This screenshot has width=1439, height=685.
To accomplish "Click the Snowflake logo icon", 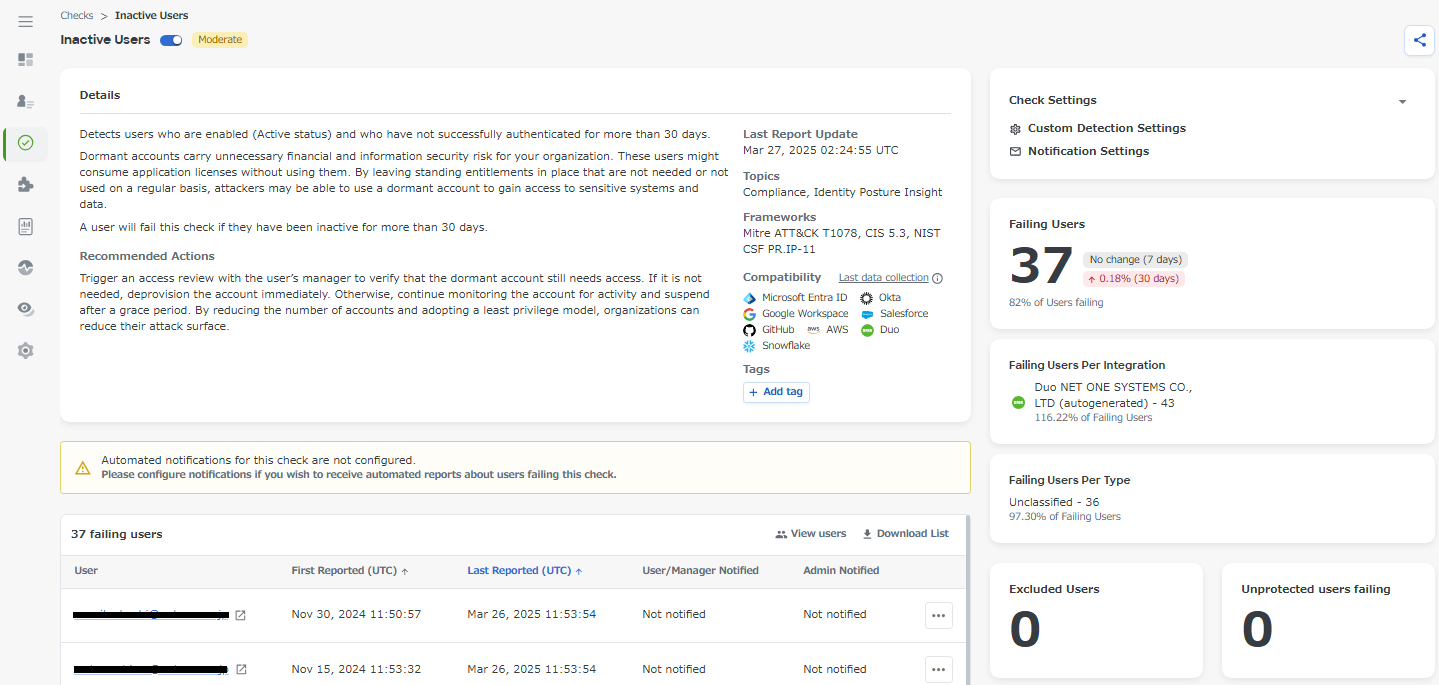I will point(750,346).
